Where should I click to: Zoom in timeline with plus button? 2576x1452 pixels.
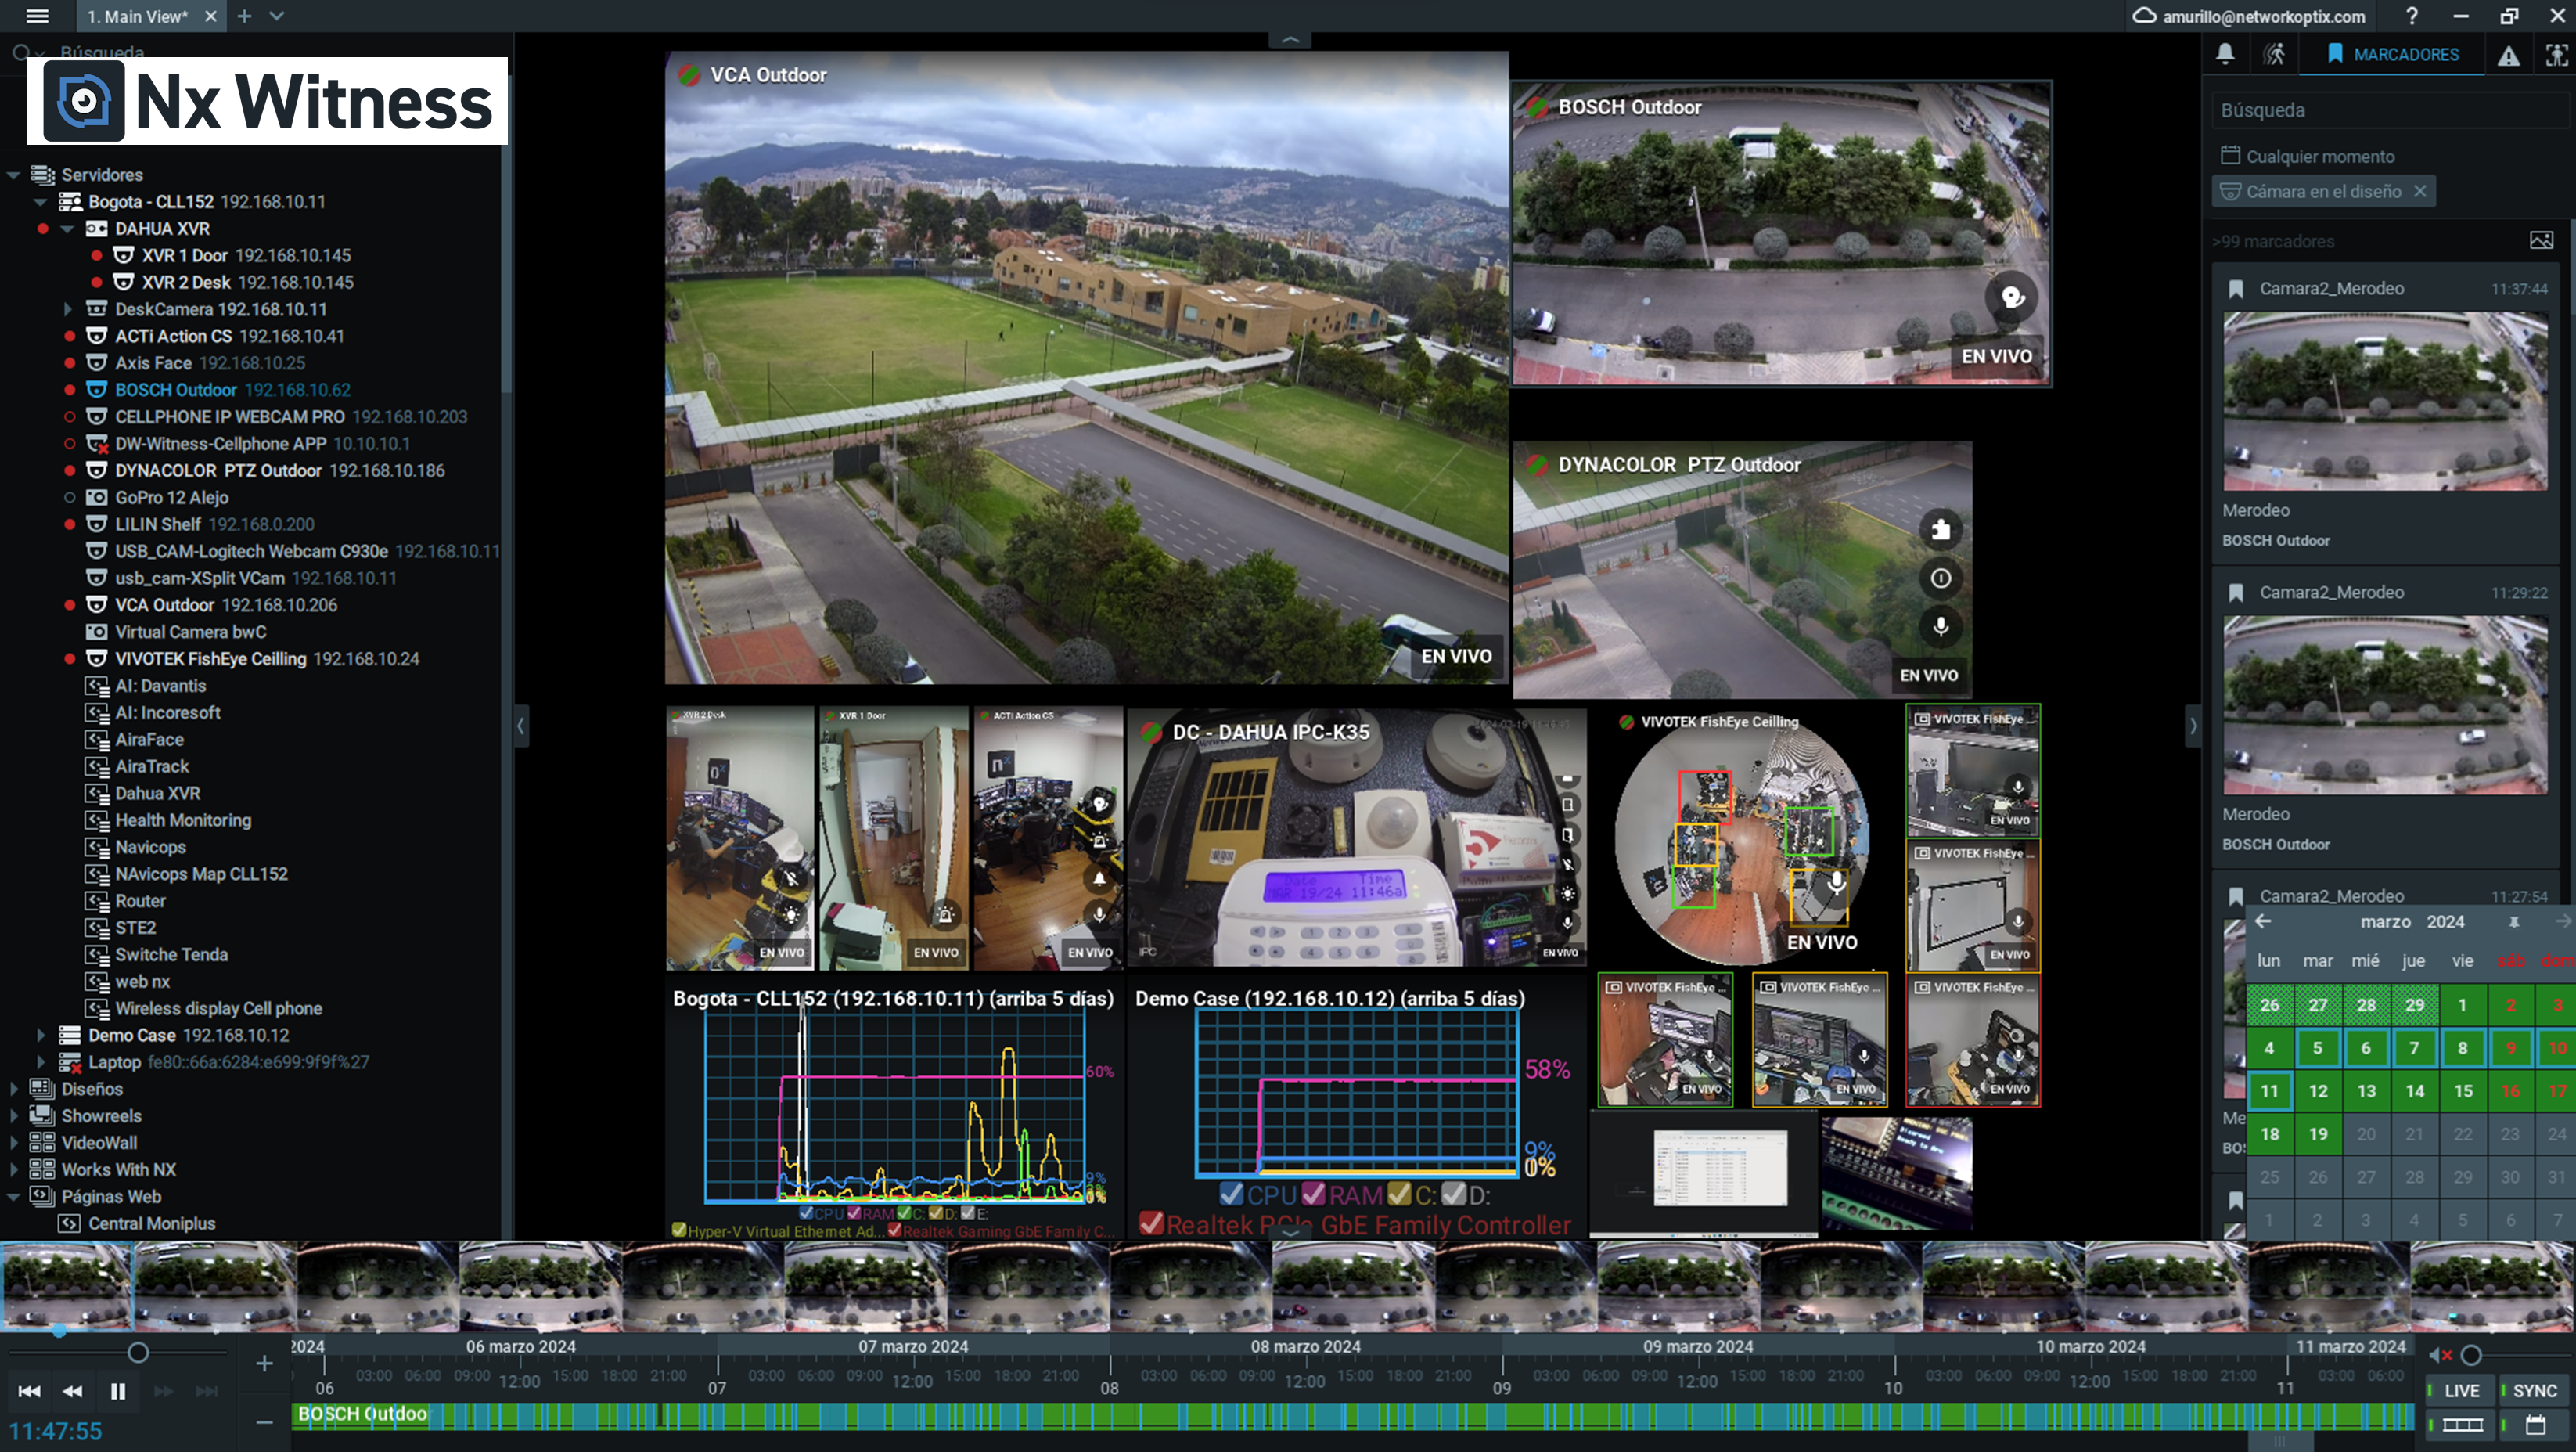click(x=264, y=1363)
